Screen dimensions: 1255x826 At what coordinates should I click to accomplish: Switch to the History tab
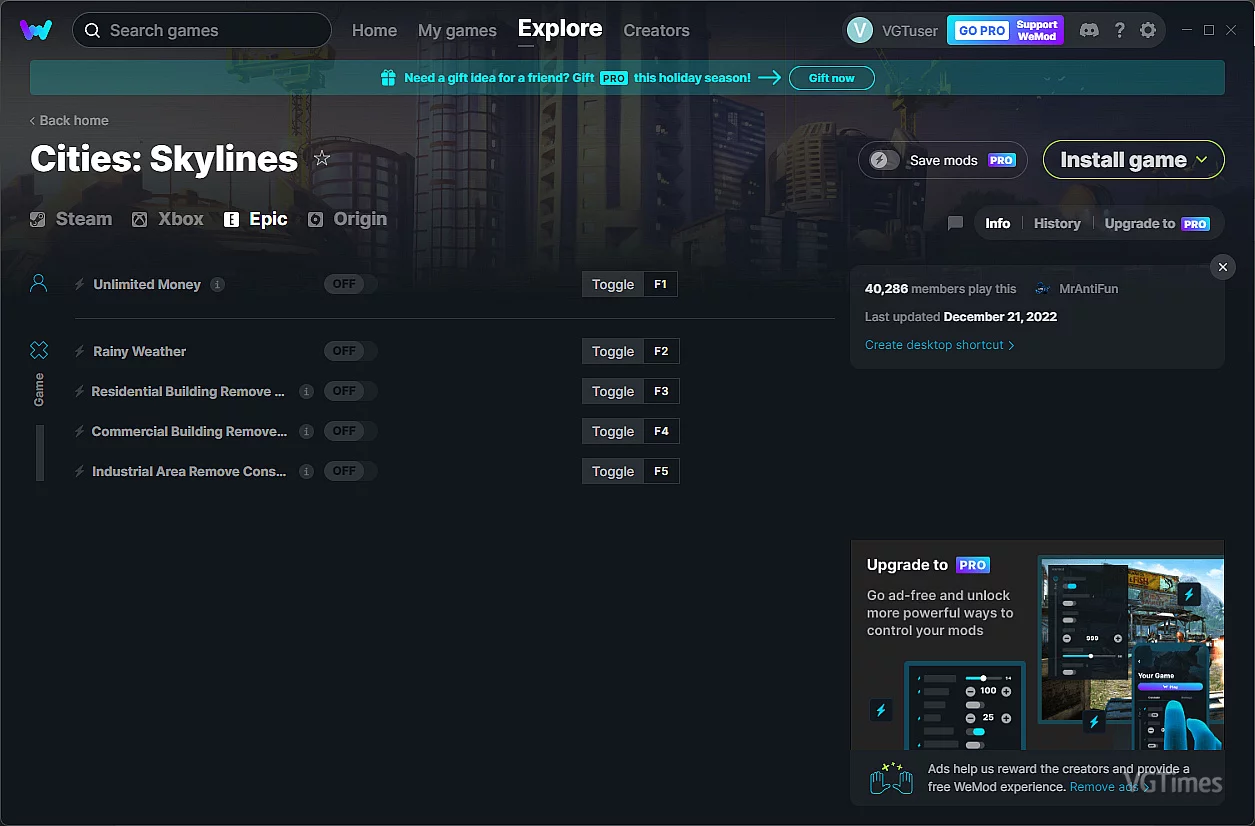(1057, 223)
